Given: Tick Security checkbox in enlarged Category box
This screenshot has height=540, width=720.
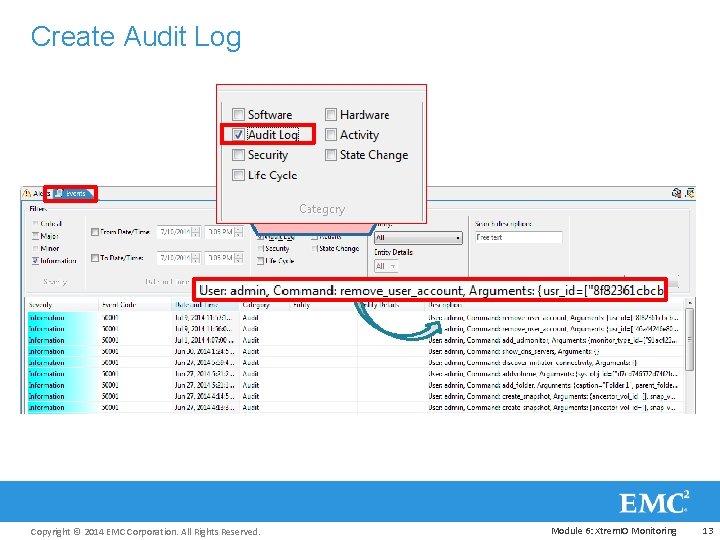Looking at the screenshot, I should 238,154.
